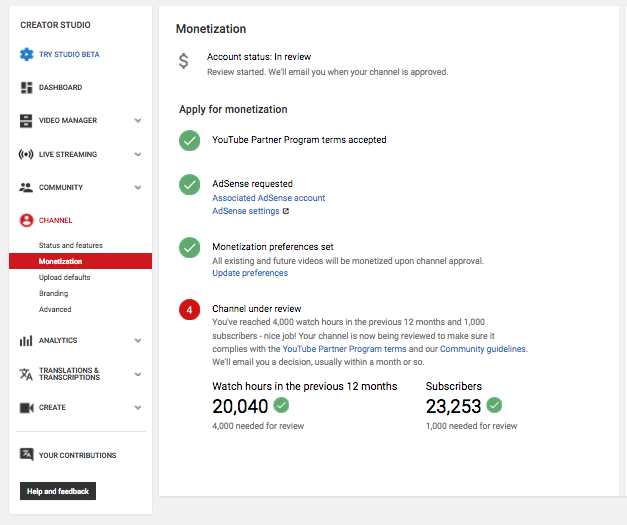The image size is (627, 525).
Task: Open Advanced submenu item
Action: [x=55, y=309]
